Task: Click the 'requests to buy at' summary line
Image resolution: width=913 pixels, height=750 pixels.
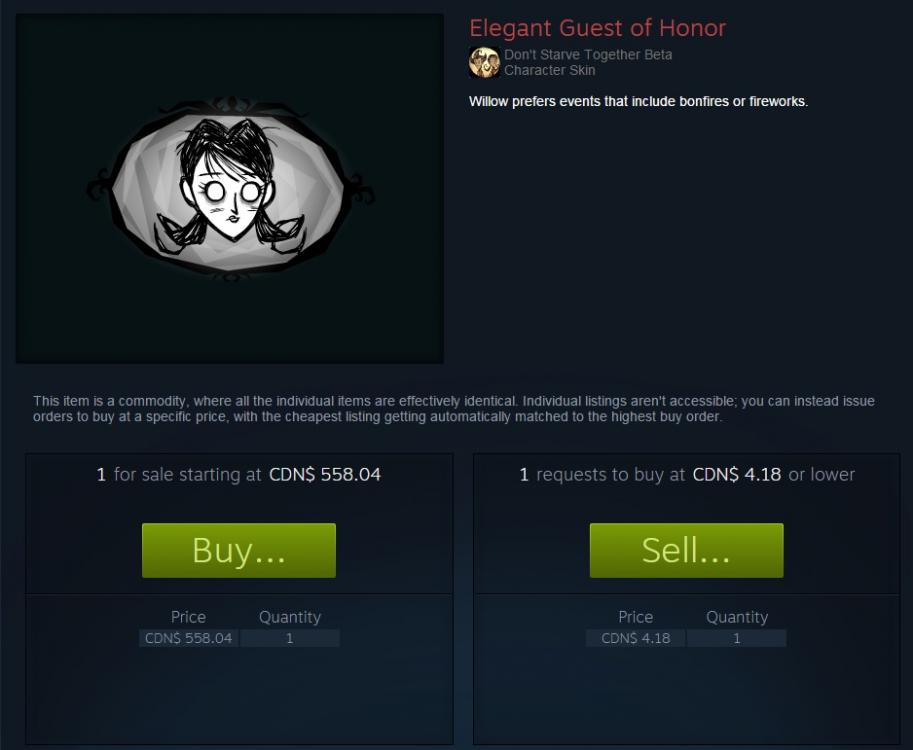Action: click(687, 475)
